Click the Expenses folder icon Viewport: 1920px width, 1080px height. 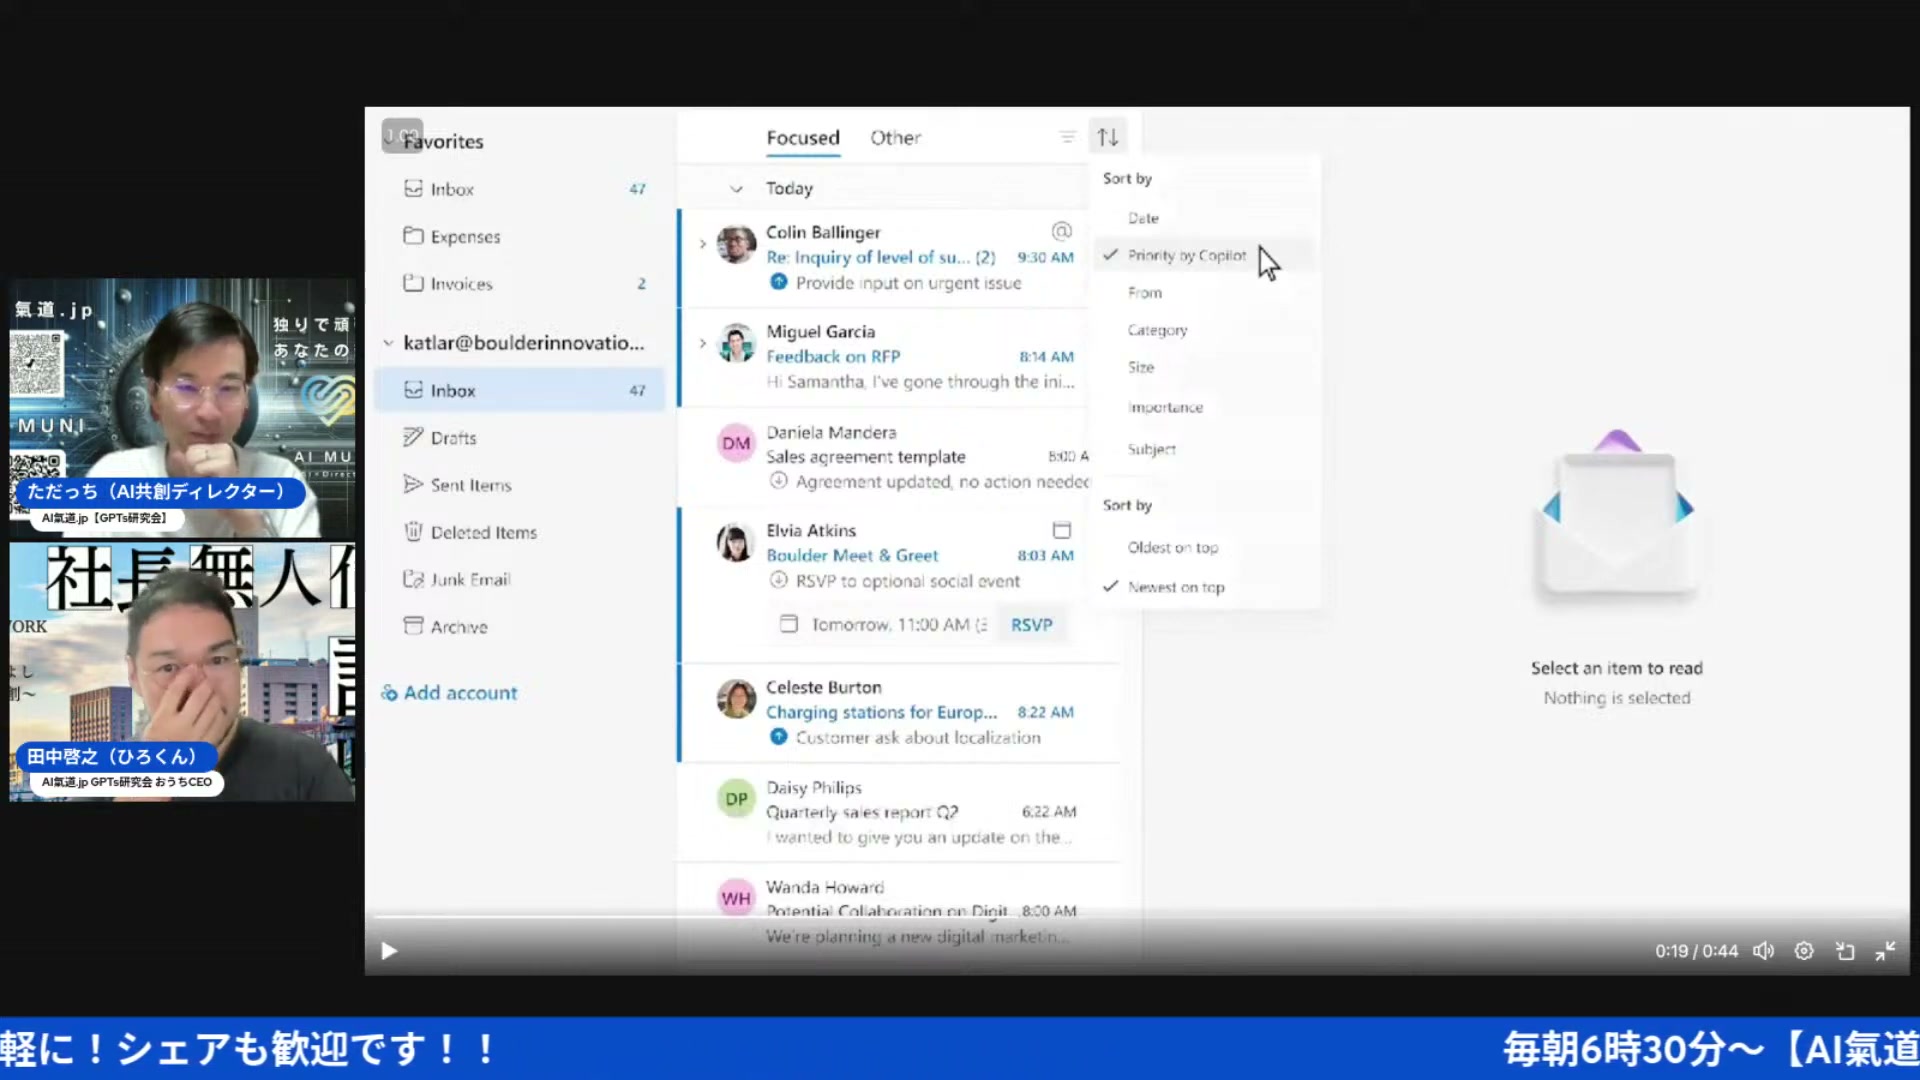point(413,235)
